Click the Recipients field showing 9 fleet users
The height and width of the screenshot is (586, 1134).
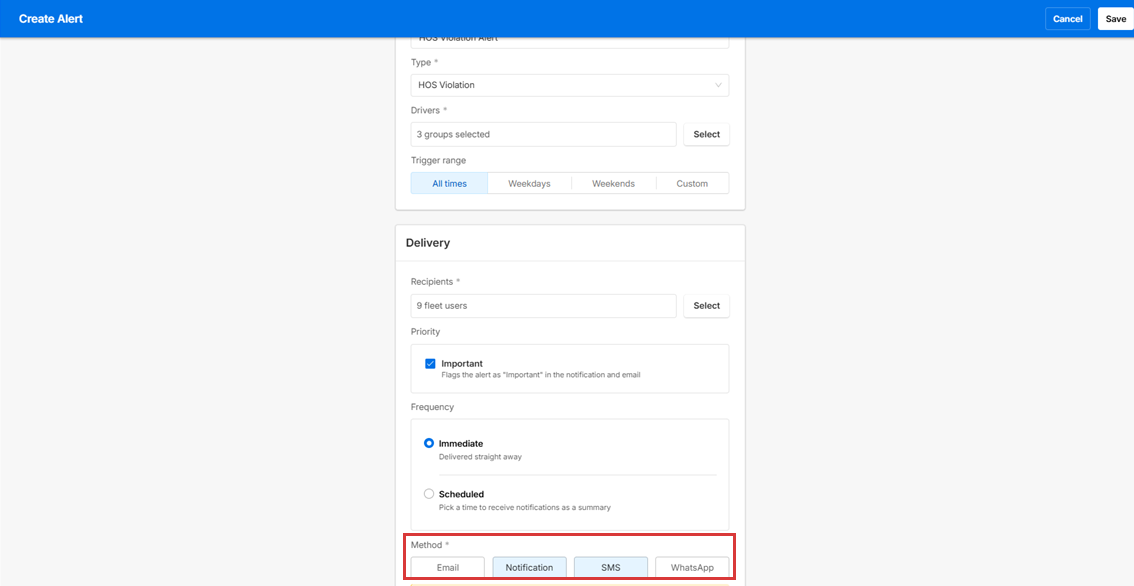(543, 306)
